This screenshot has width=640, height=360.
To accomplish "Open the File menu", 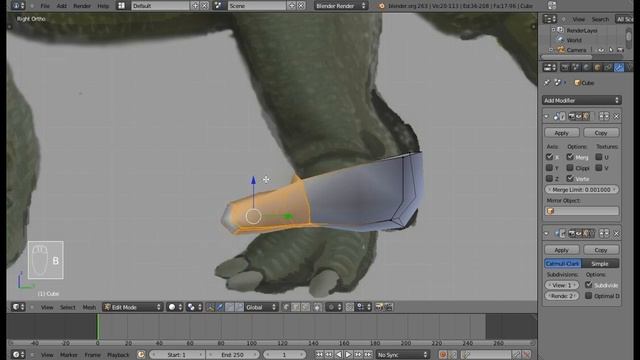I will tap(45, 6).
